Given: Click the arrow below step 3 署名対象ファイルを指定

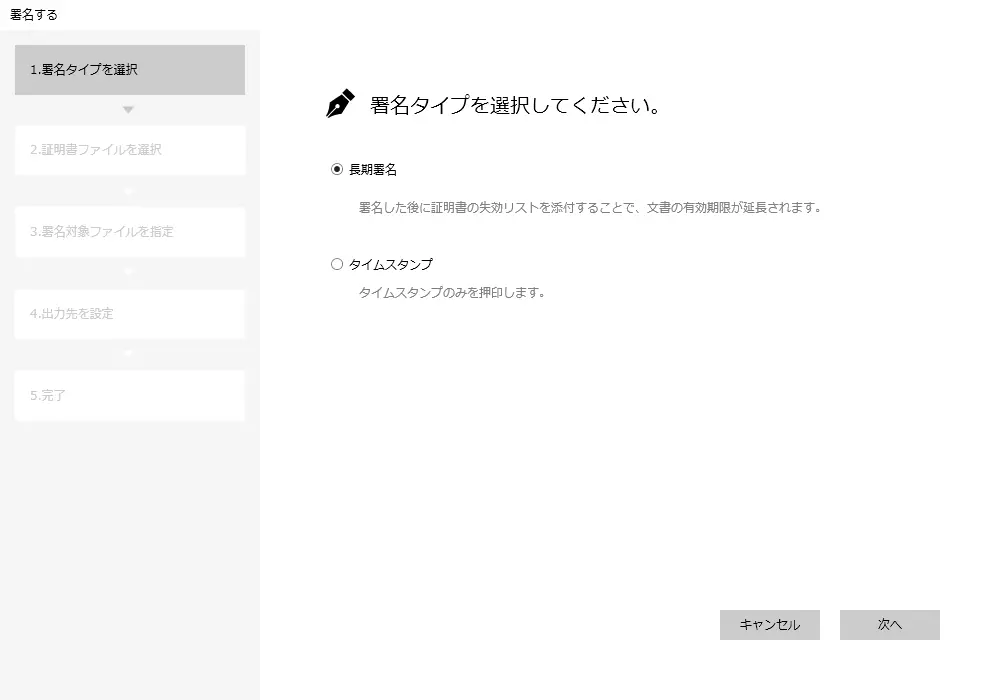Looking at the screenshot, I should click(x=128, y=271).
